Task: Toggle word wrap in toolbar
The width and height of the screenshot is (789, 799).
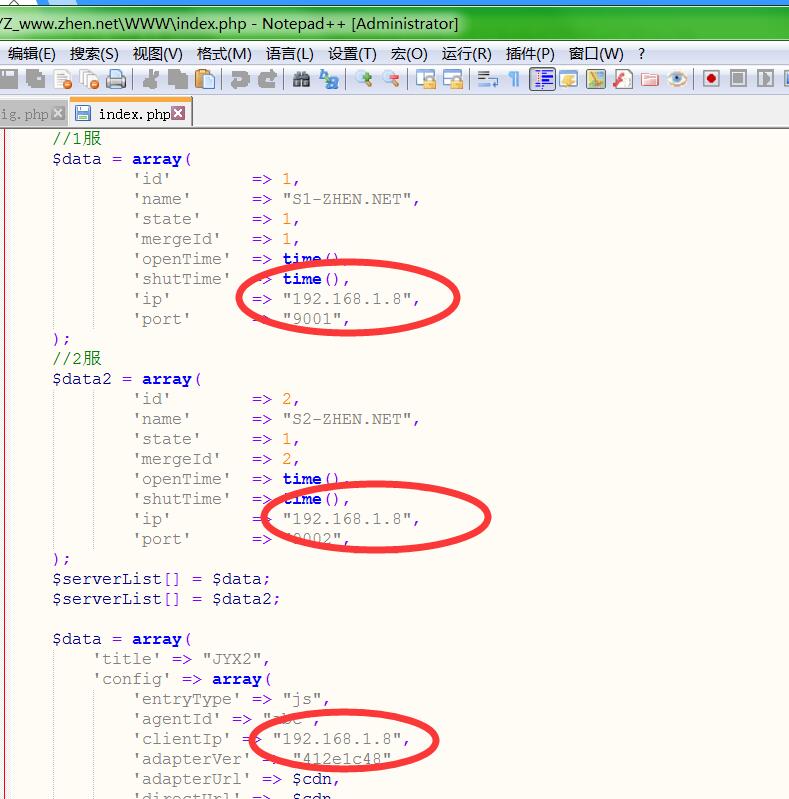Action: 488,79
